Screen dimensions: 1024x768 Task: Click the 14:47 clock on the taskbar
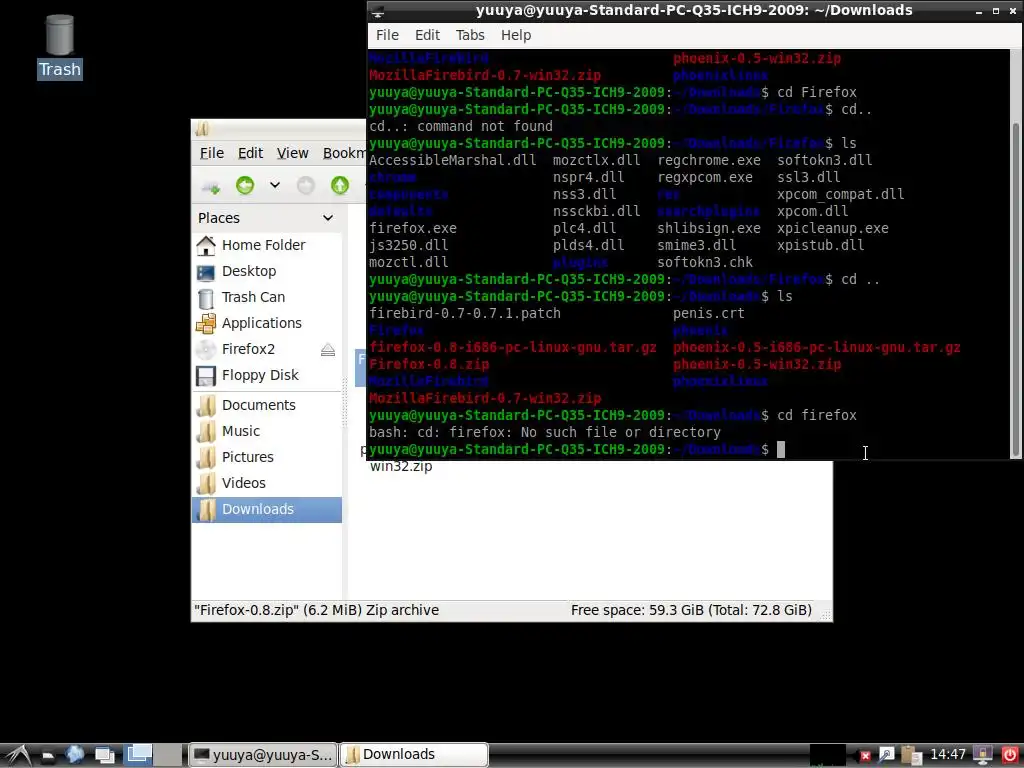pyautogui.click(x=948, y=754)
